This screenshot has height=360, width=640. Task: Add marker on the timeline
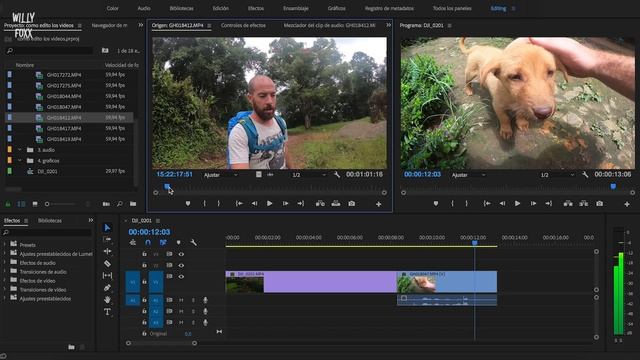tap(178, 242)
